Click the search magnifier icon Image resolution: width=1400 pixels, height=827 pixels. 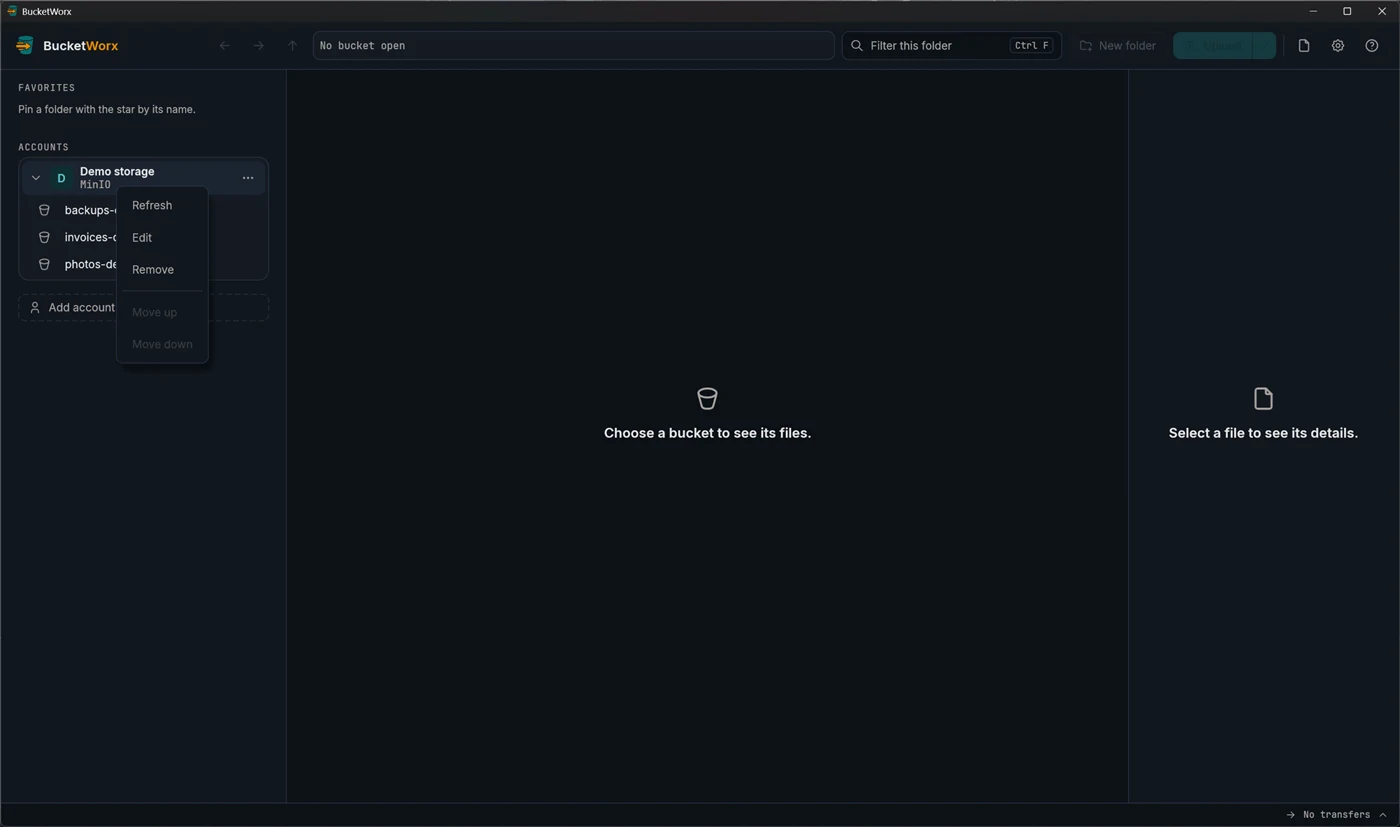click(x=857, y=46)
